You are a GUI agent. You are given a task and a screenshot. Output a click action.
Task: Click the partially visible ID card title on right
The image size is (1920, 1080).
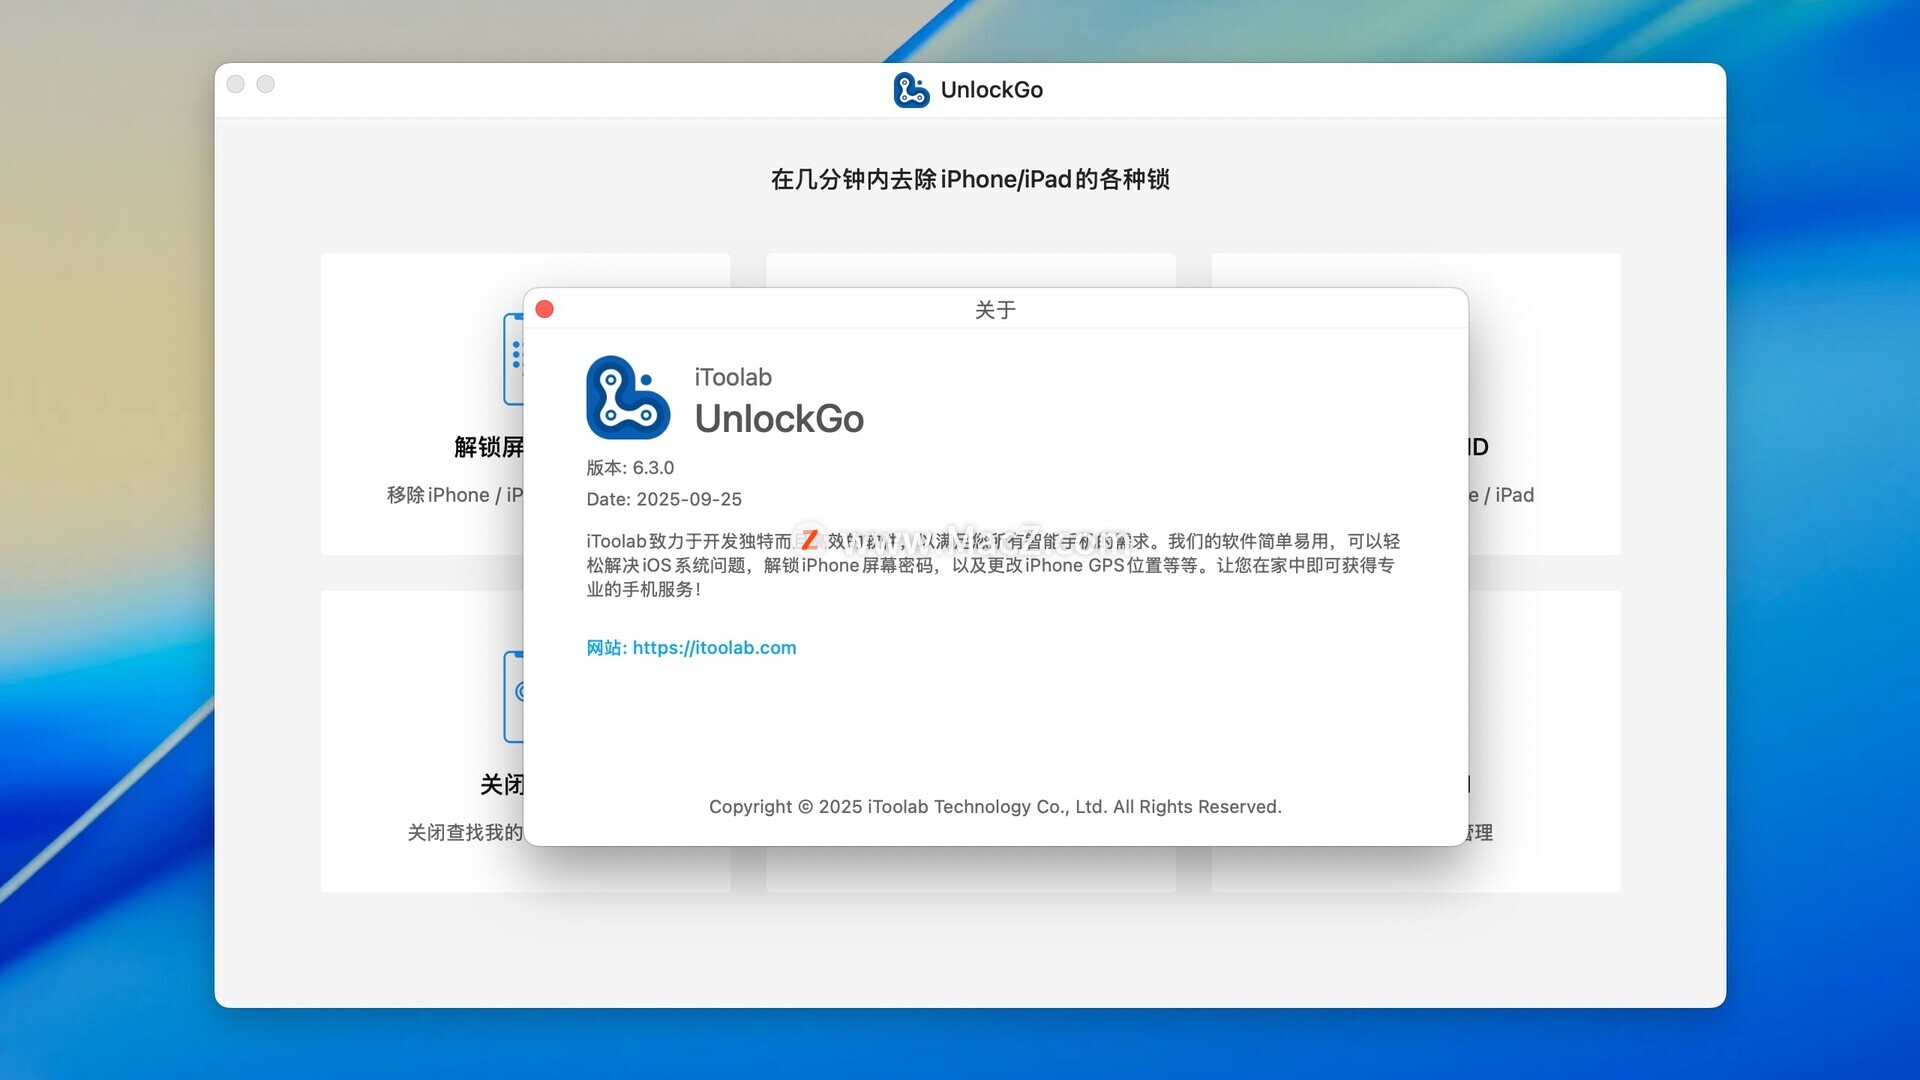[x=1478, y=447]
